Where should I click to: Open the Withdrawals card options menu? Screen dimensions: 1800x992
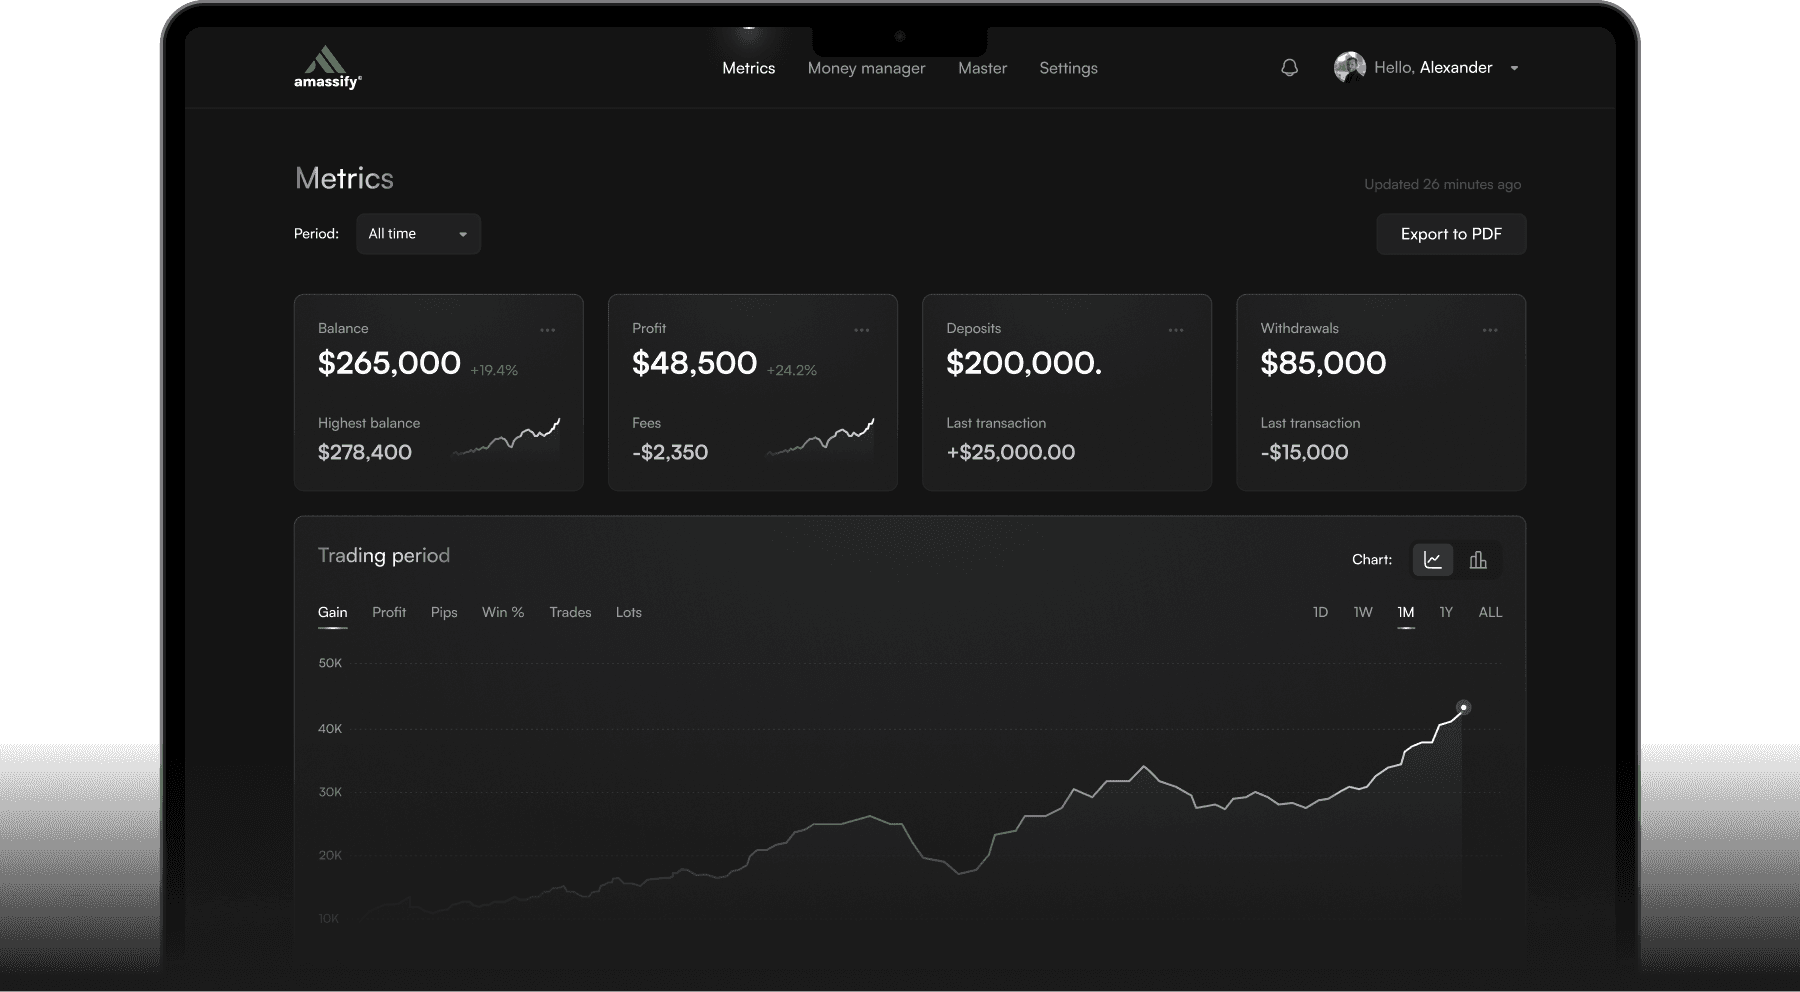[x=1490, y=329]
